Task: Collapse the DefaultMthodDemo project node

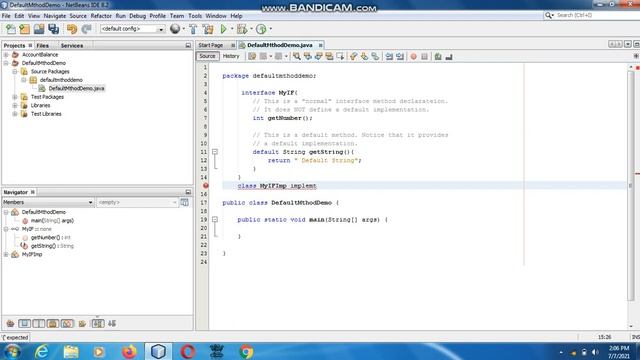Action: pyautogui.click(x=6, y=63)
